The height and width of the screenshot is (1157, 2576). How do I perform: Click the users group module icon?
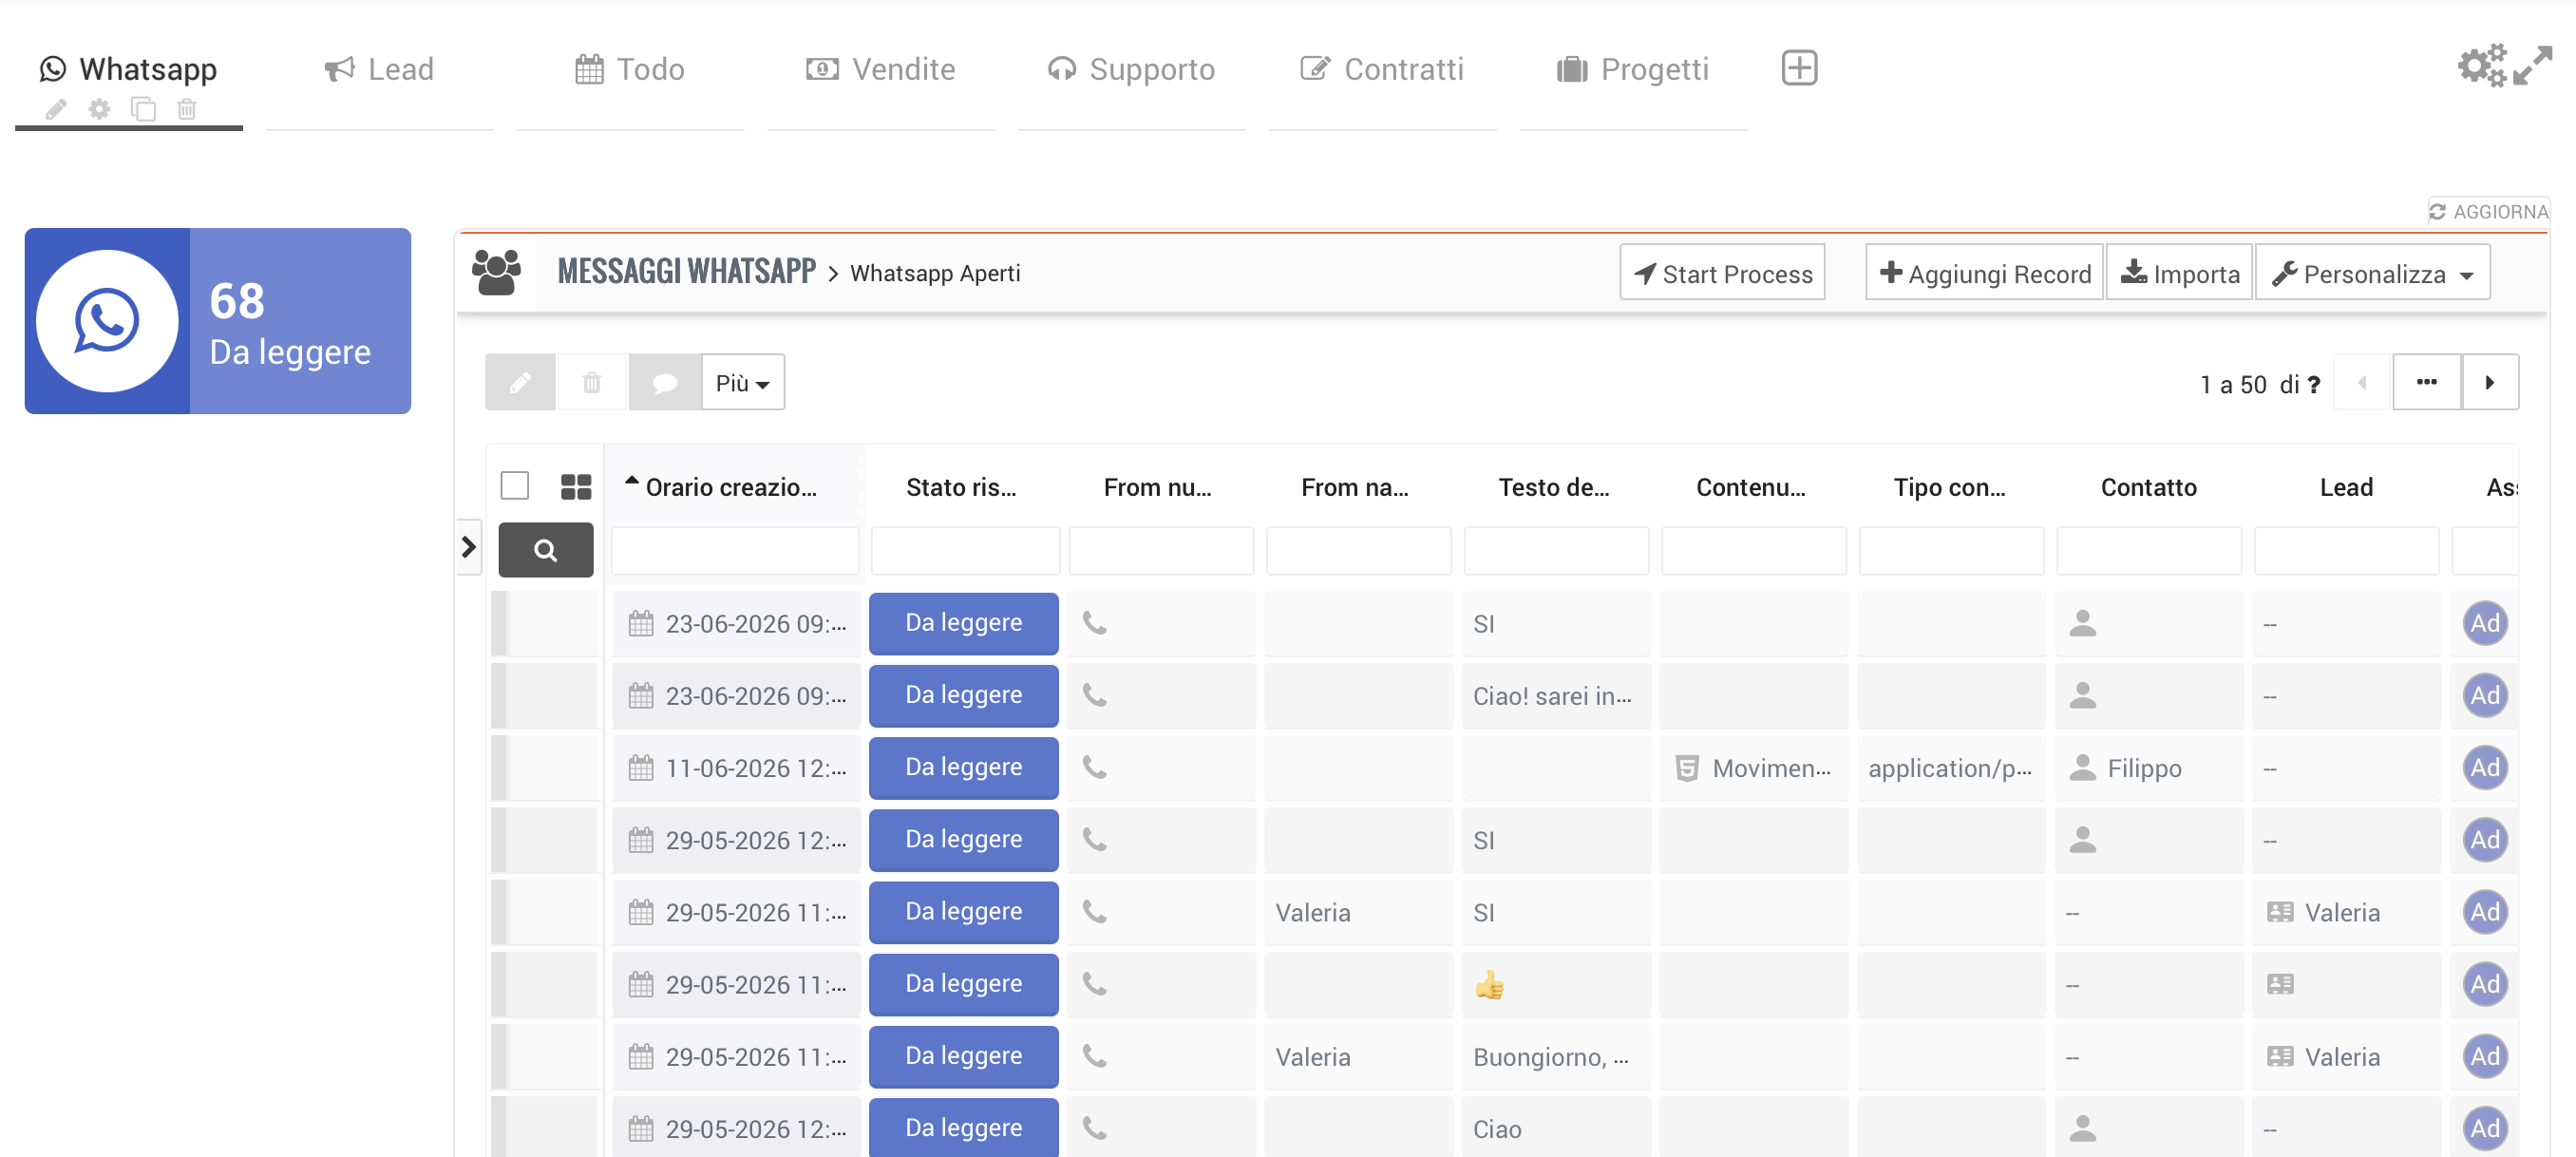click(496, 273)
